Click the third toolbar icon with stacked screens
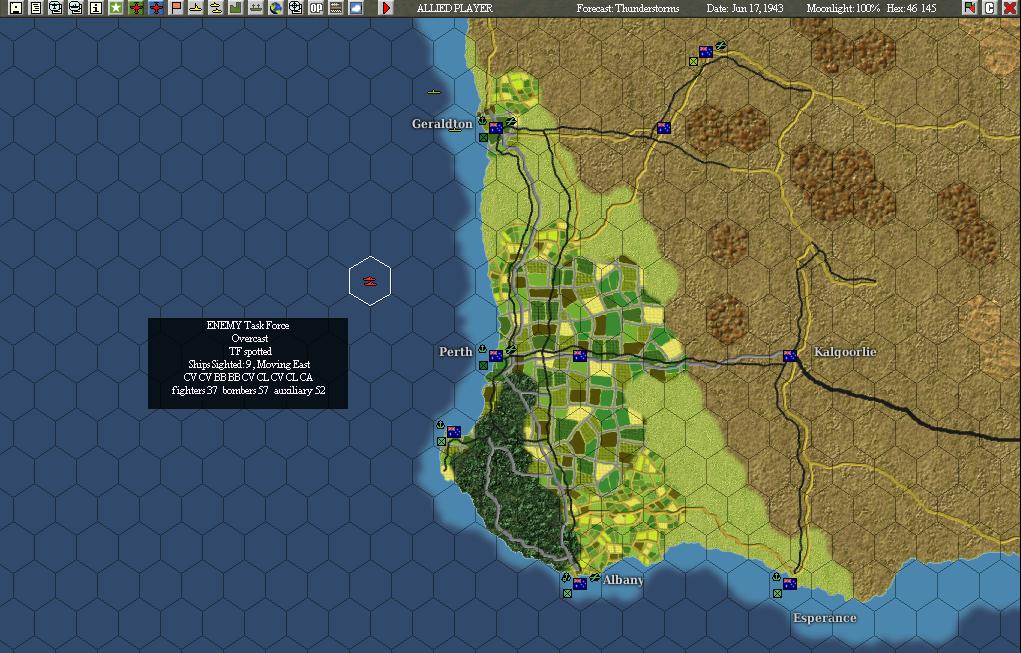 pos(56,8)
